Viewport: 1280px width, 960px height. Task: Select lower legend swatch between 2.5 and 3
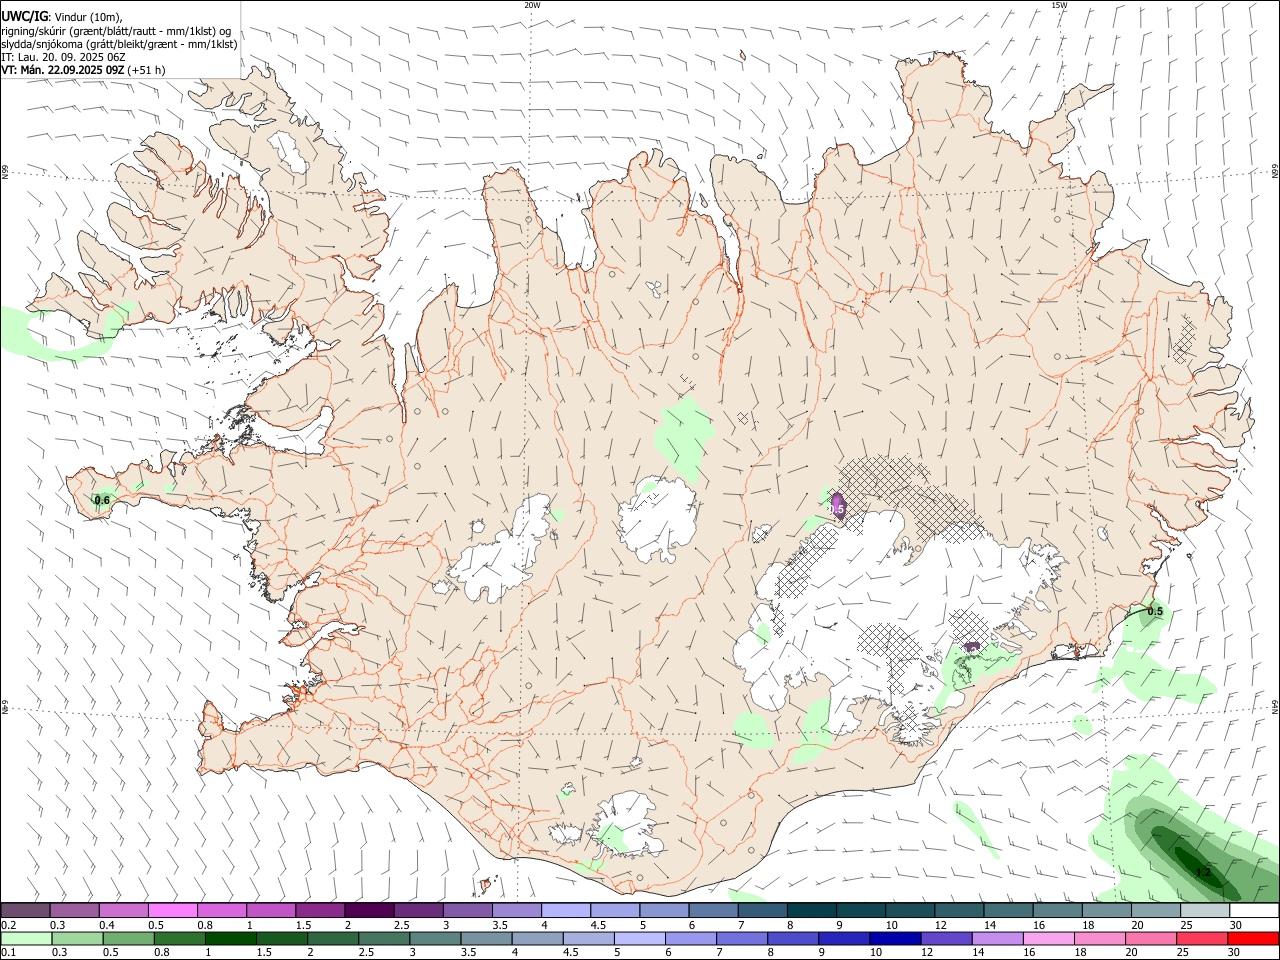click(383, 938)
